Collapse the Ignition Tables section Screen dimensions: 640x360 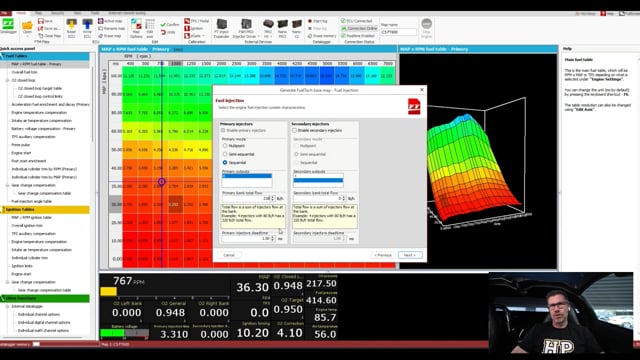(x=45, y=209)
